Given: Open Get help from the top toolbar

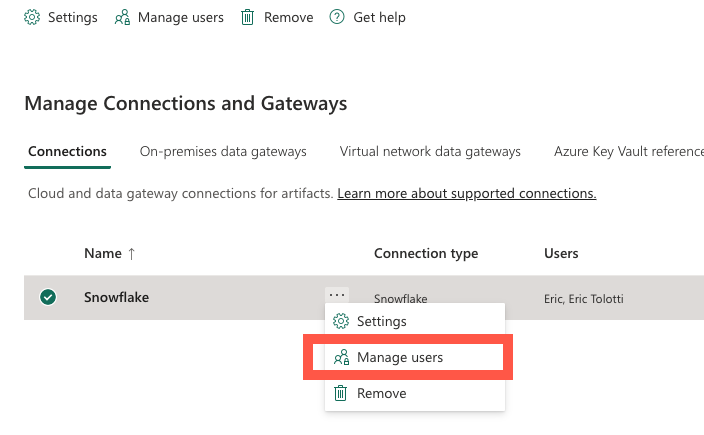Looking at the screenshot, I should (337, 18).
